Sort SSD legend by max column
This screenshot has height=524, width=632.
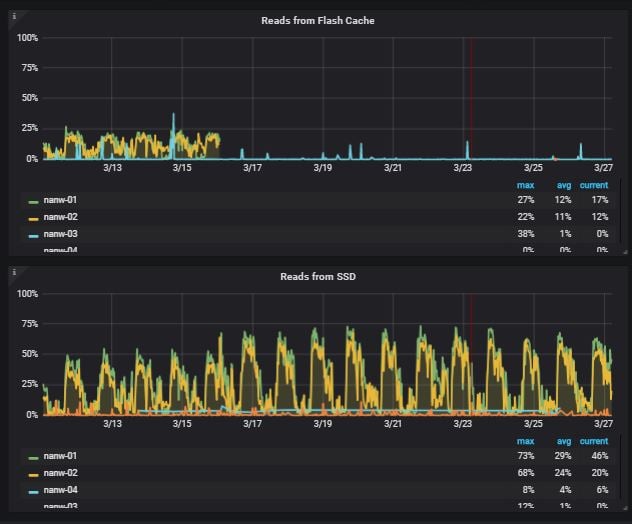click(525, 441)
